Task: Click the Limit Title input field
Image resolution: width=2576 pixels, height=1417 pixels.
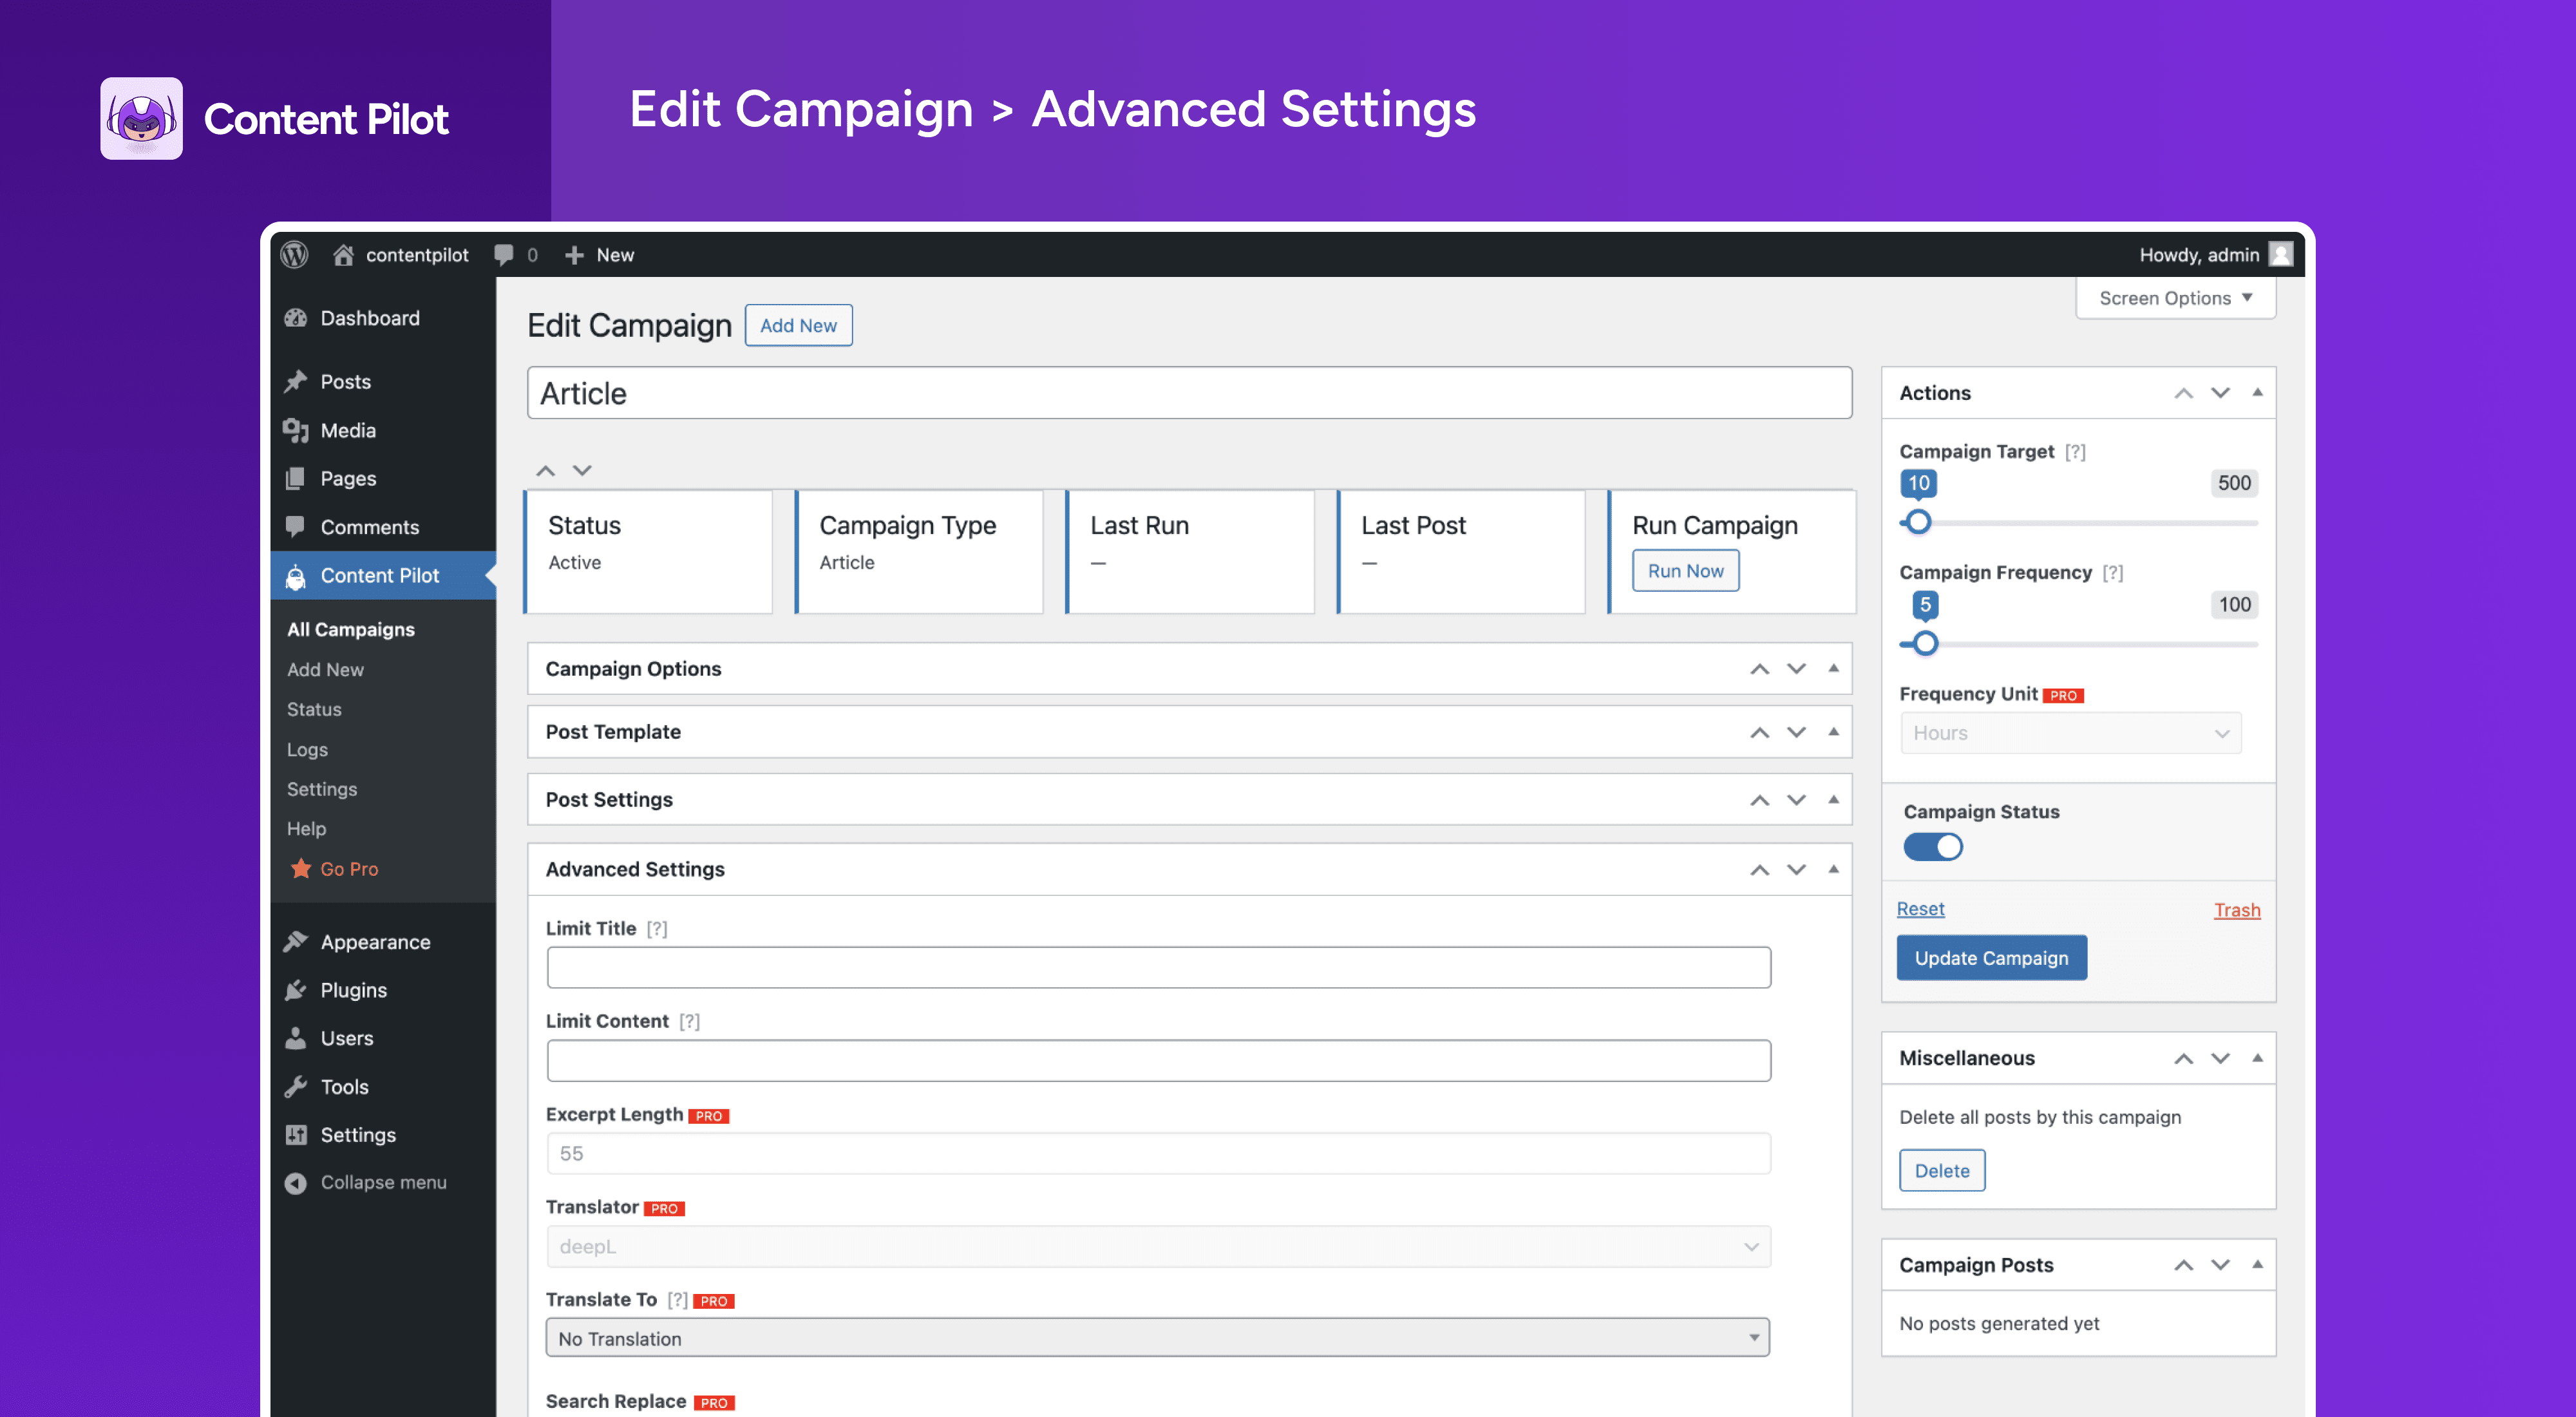Action: (1158, 968)
